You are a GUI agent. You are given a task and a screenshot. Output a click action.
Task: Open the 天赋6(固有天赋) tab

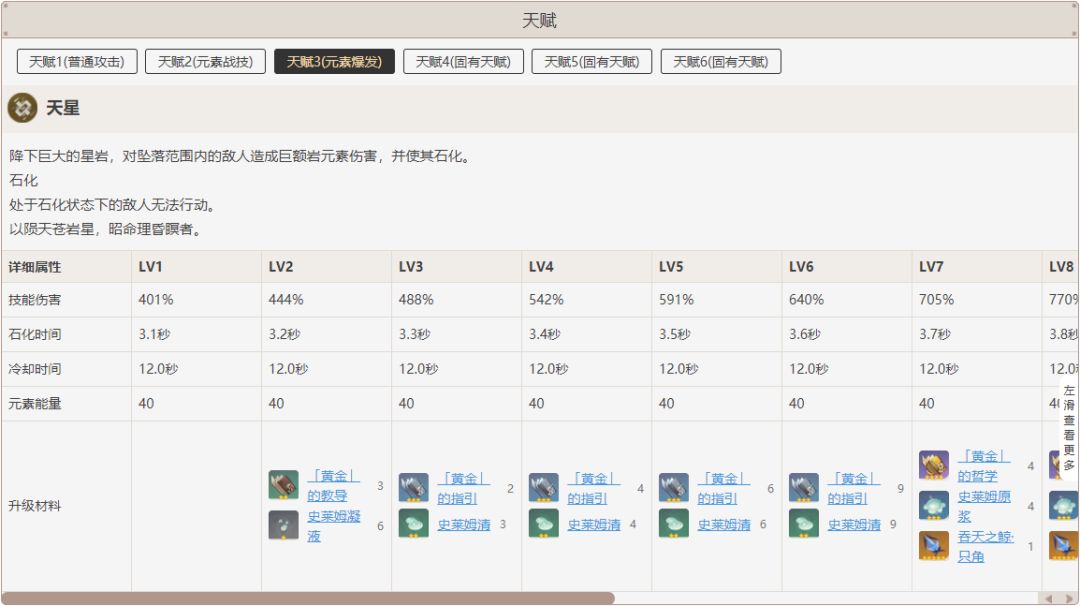[x=720, y=61]
